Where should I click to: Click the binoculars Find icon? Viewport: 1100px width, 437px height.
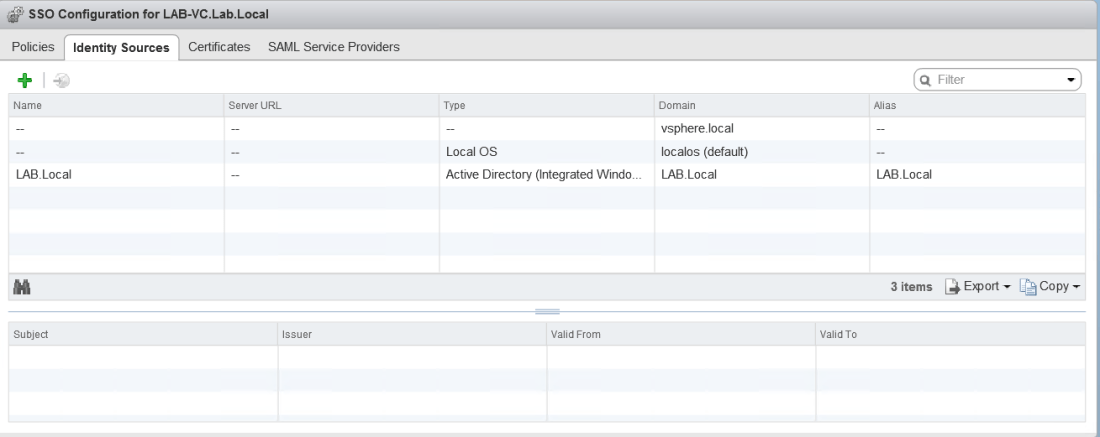20,287
